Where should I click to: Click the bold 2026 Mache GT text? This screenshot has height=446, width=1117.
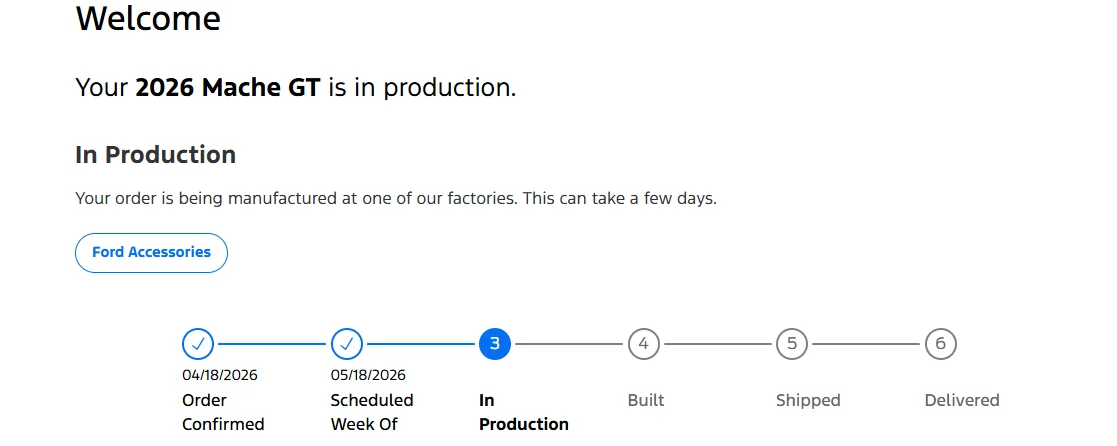pos(228,88)
